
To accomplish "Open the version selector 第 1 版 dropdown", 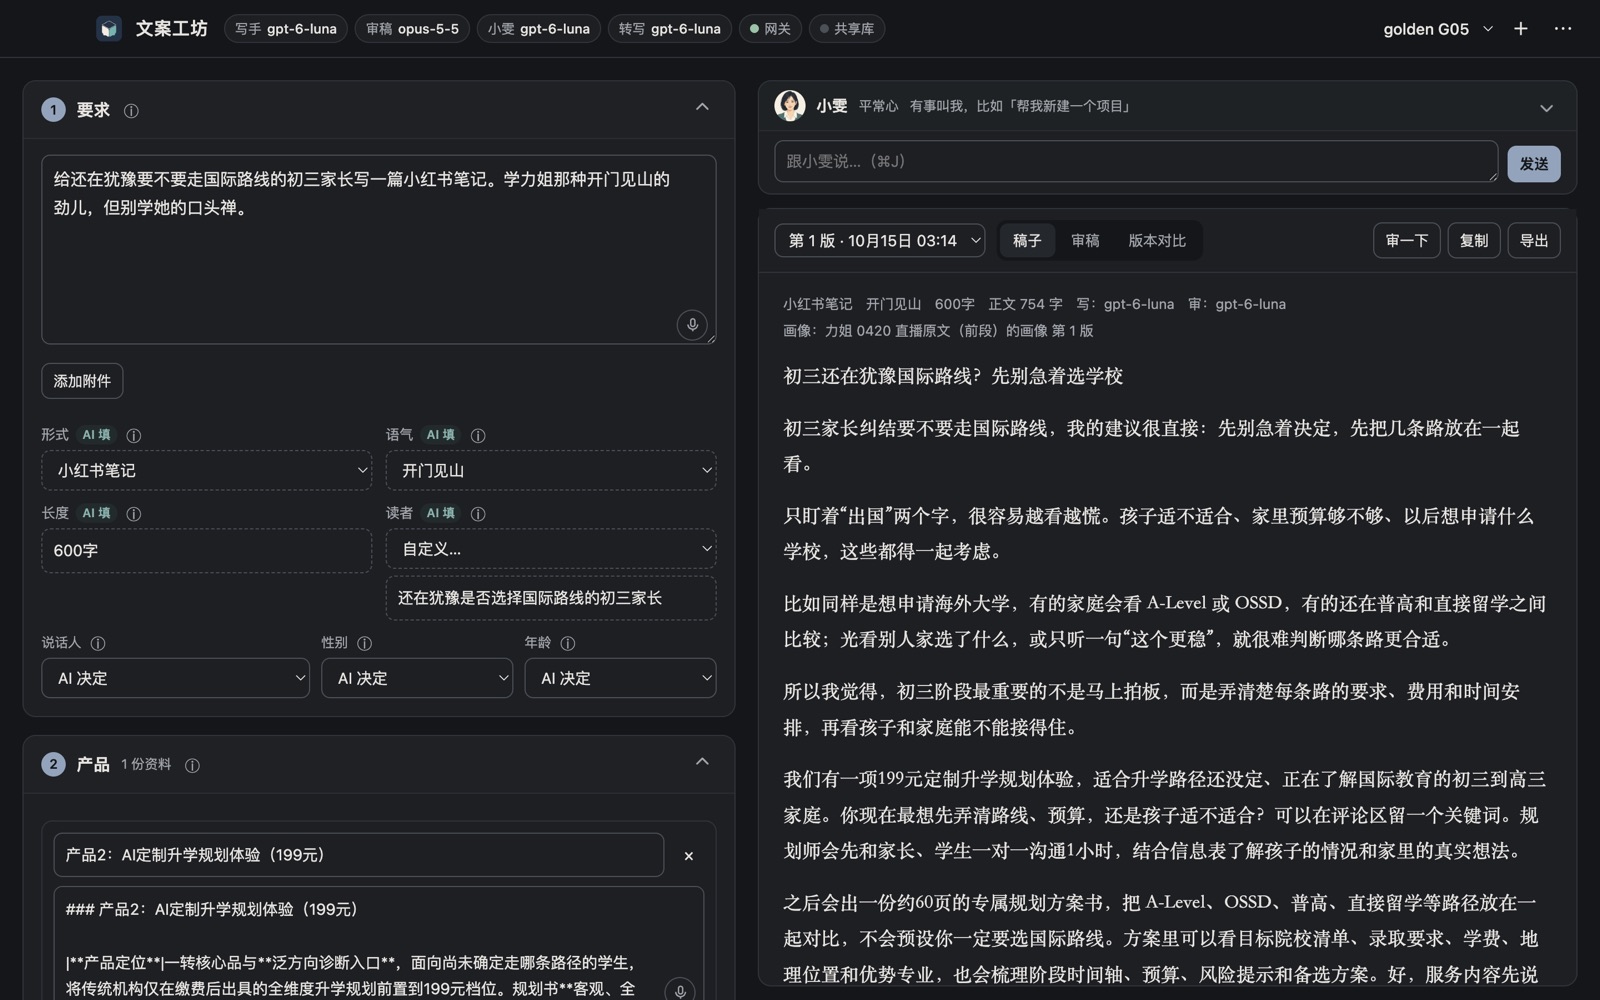I will click(x=880, y=241).
